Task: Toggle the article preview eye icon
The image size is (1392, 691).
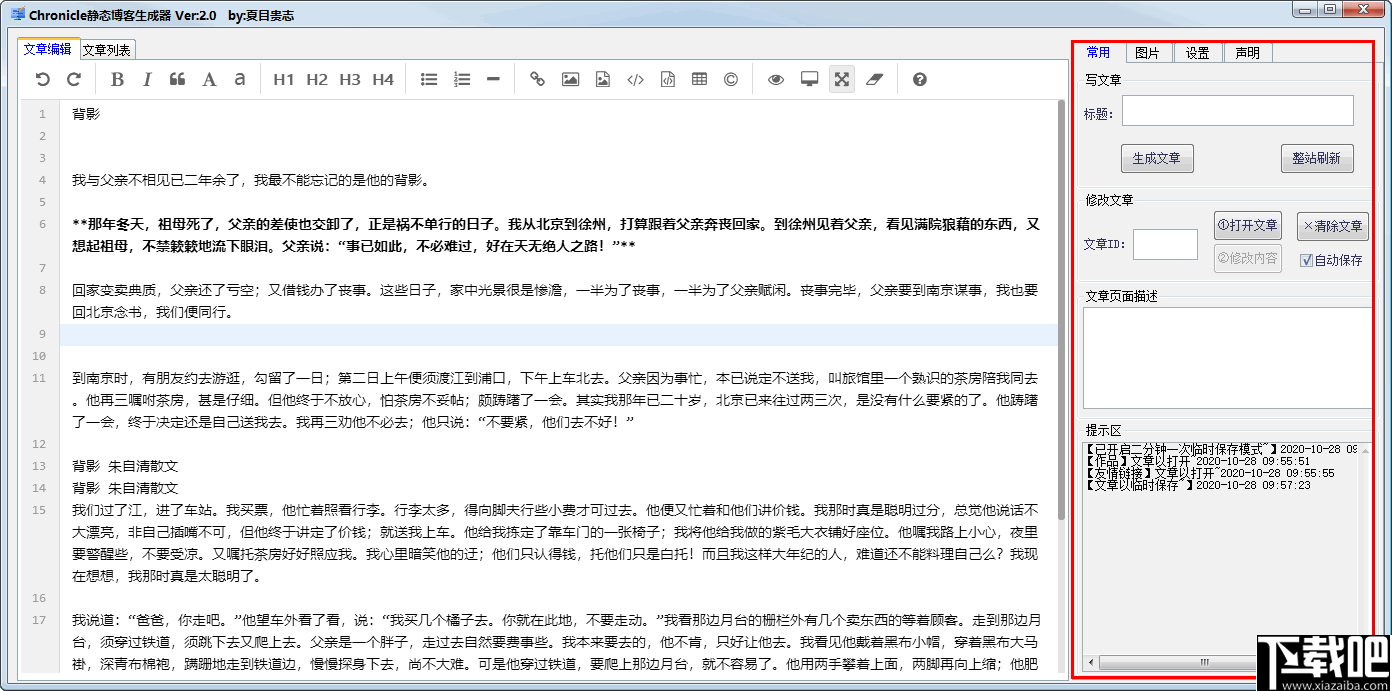Action: [x=776, y=79]
